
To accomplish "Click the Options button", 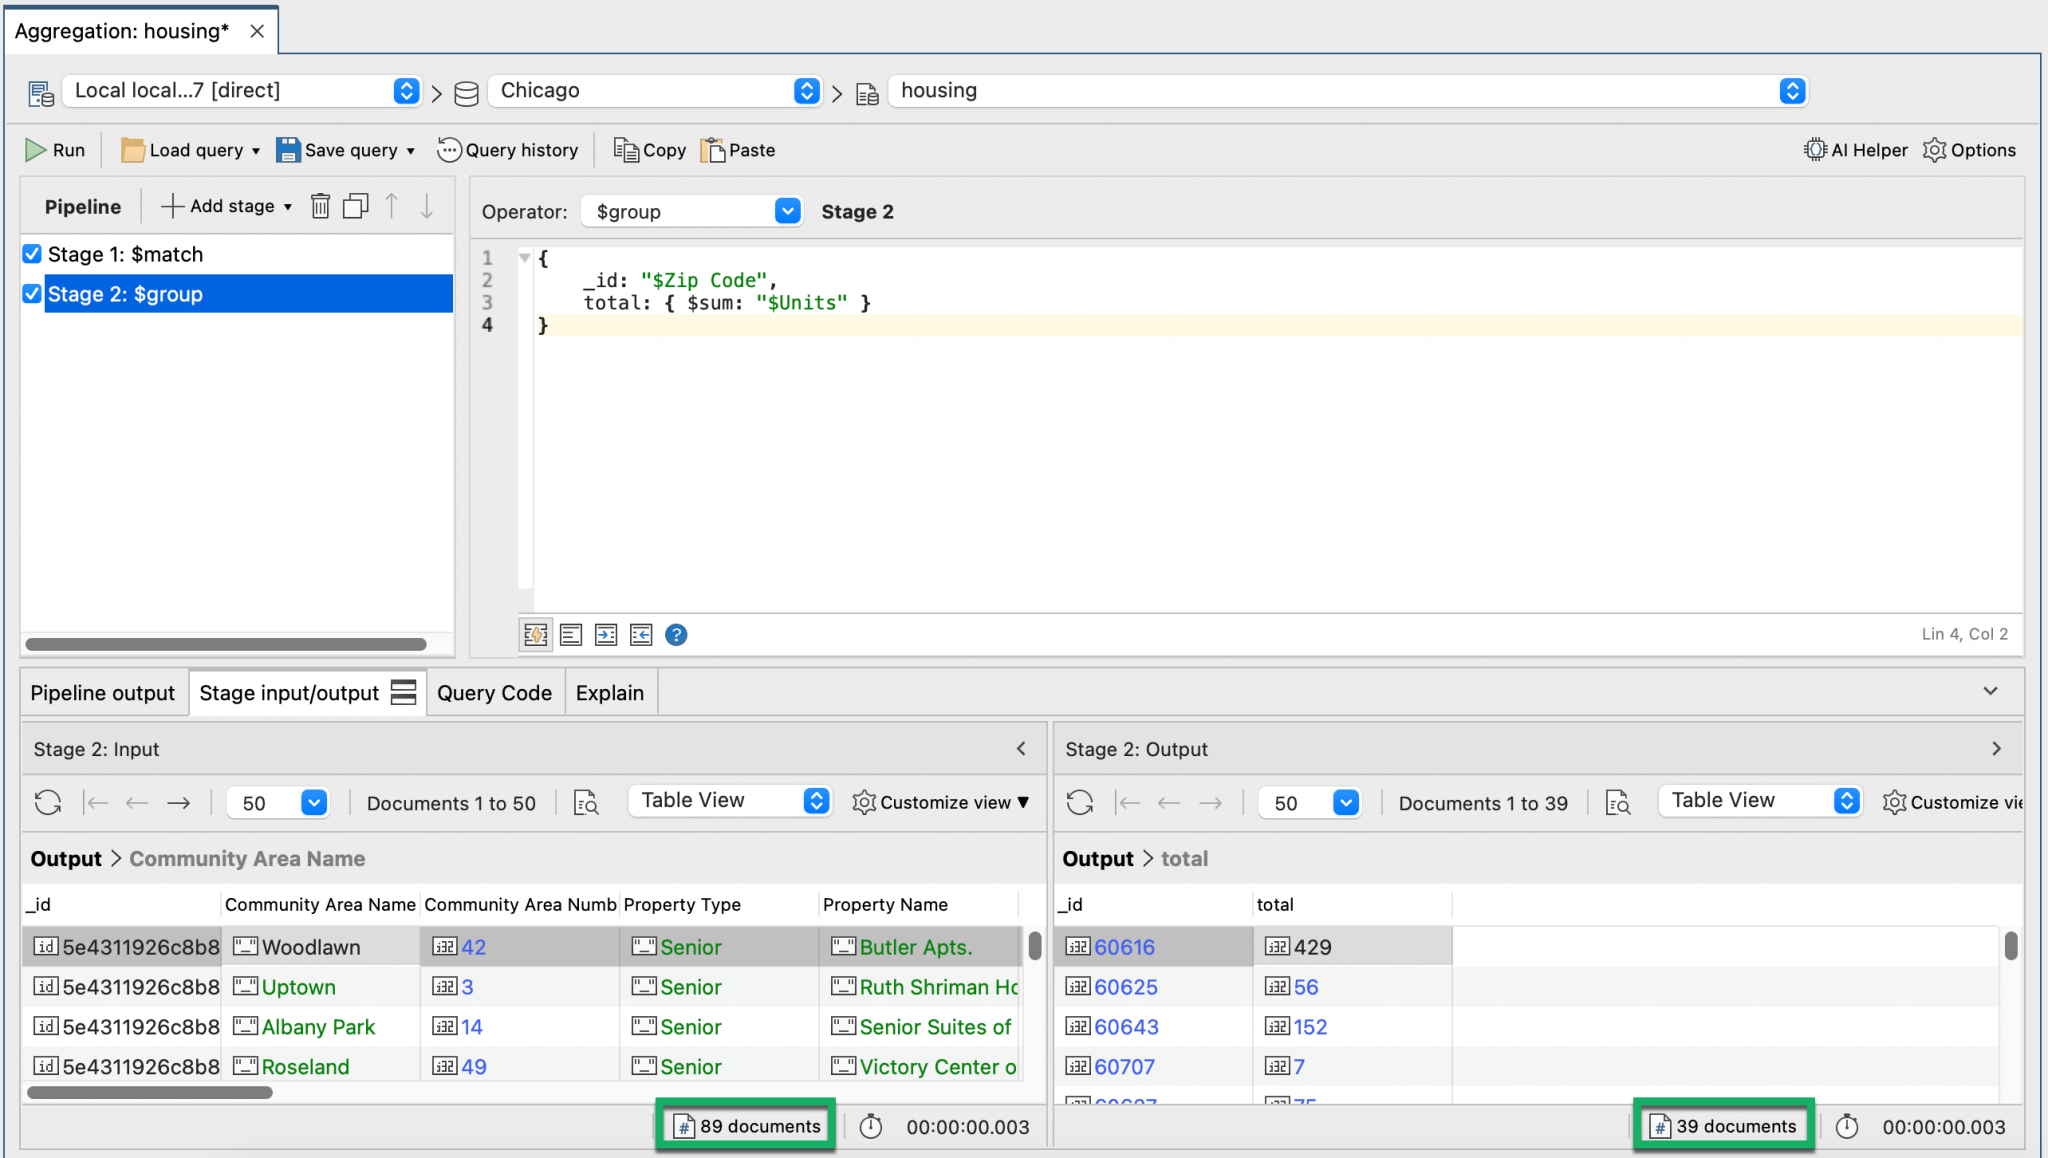I will click(x=1969, y=150).
